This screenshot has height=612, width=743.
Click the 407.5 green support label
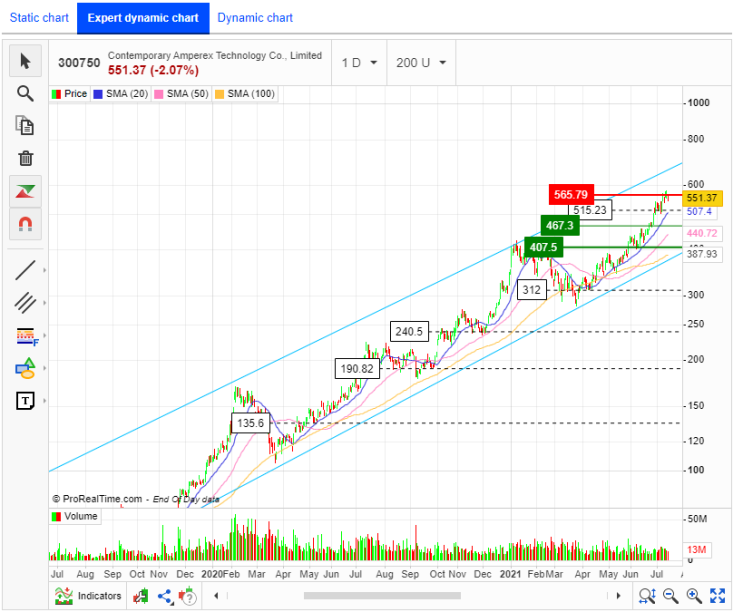(x=544, y=247)
